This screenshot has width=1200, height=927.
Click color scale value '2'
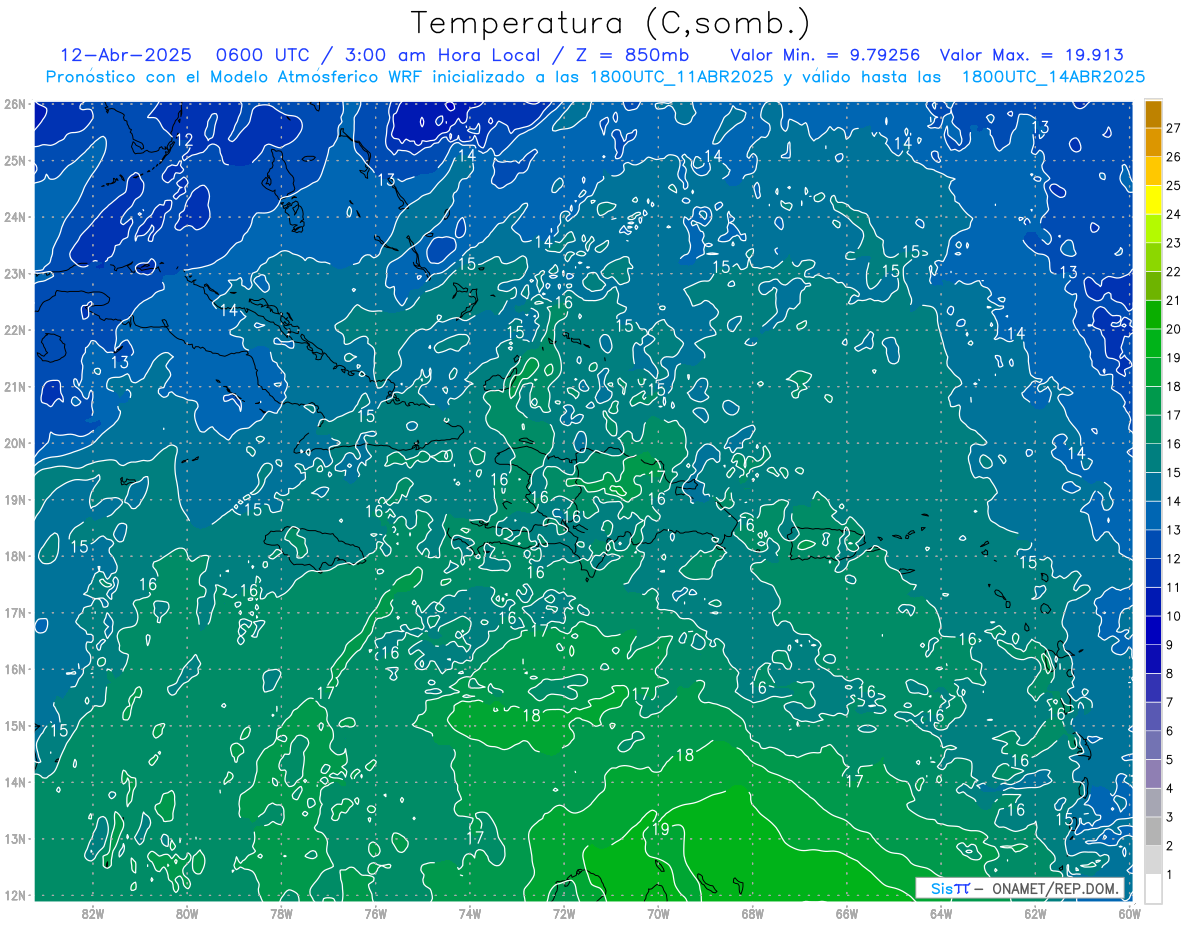(1170, 846)
